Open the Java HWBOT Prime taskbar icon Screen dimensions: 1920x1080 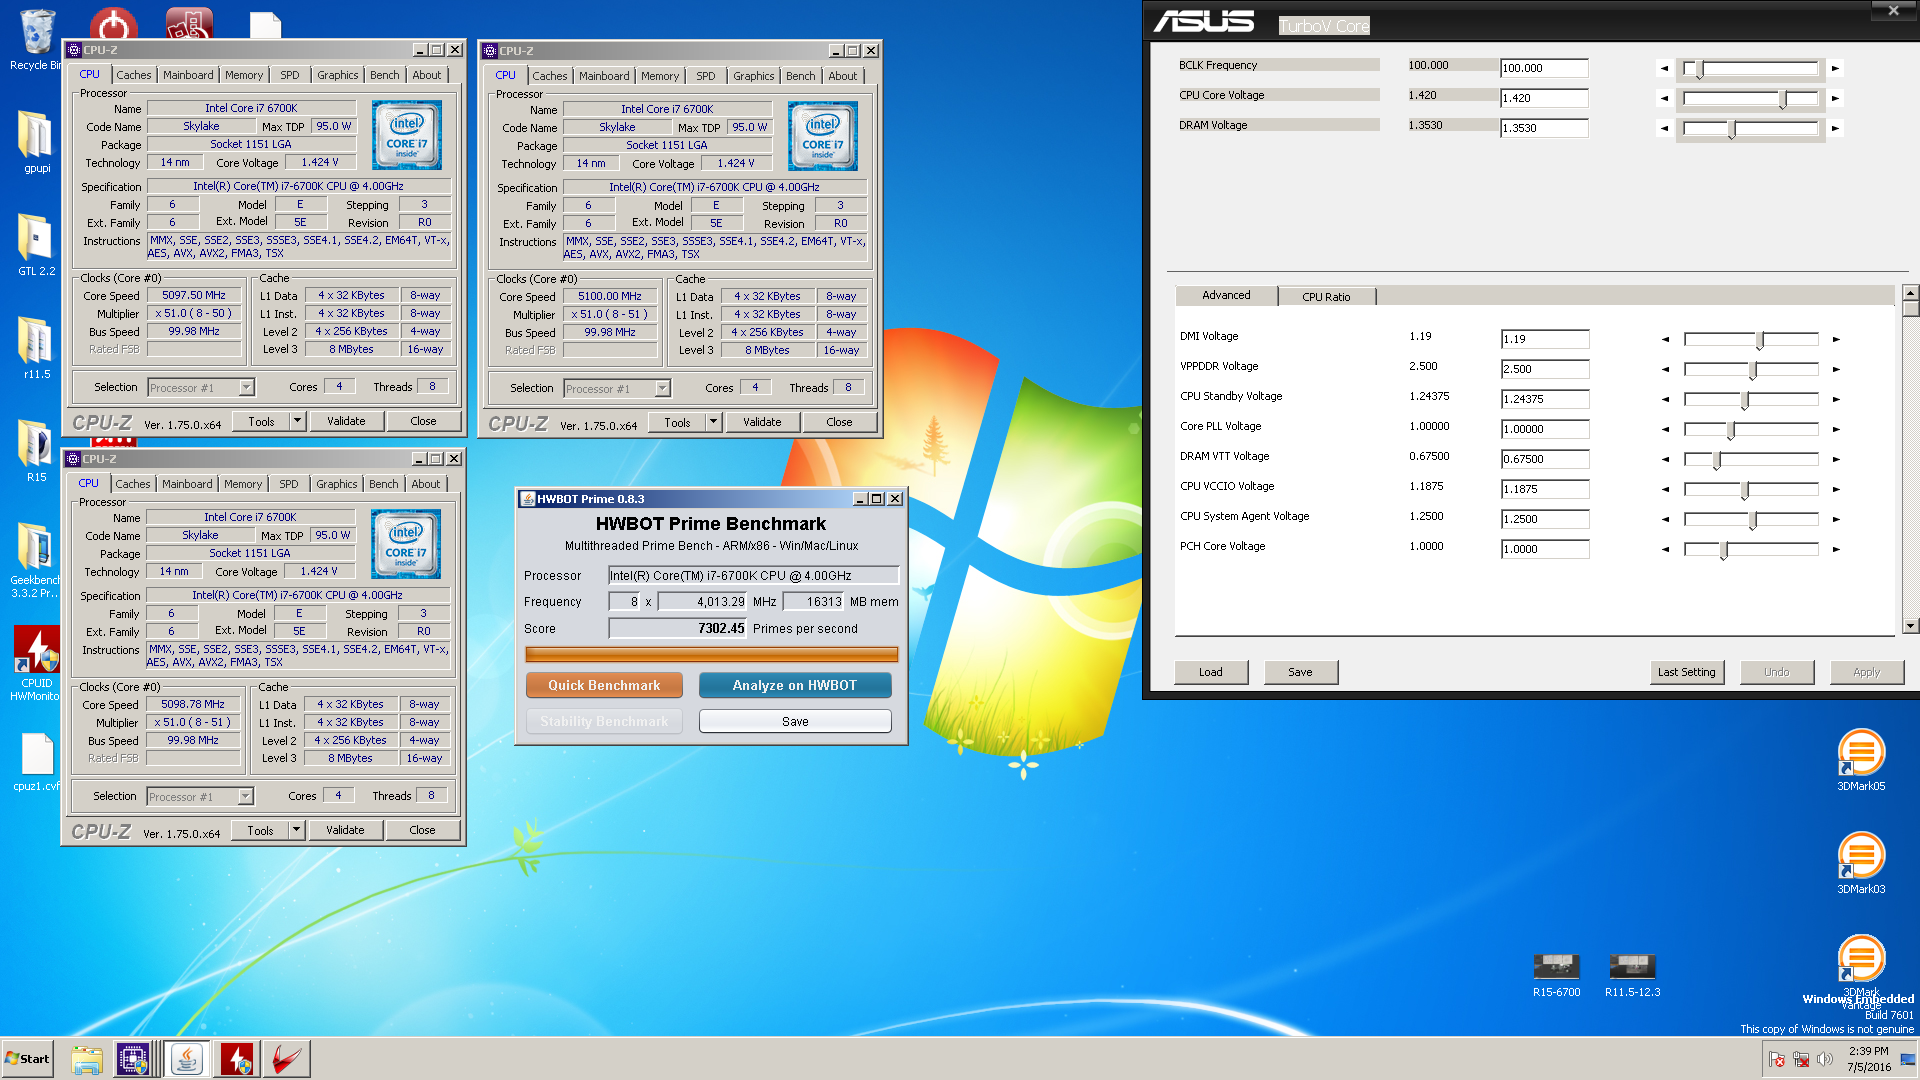[x=186, y=1059]
